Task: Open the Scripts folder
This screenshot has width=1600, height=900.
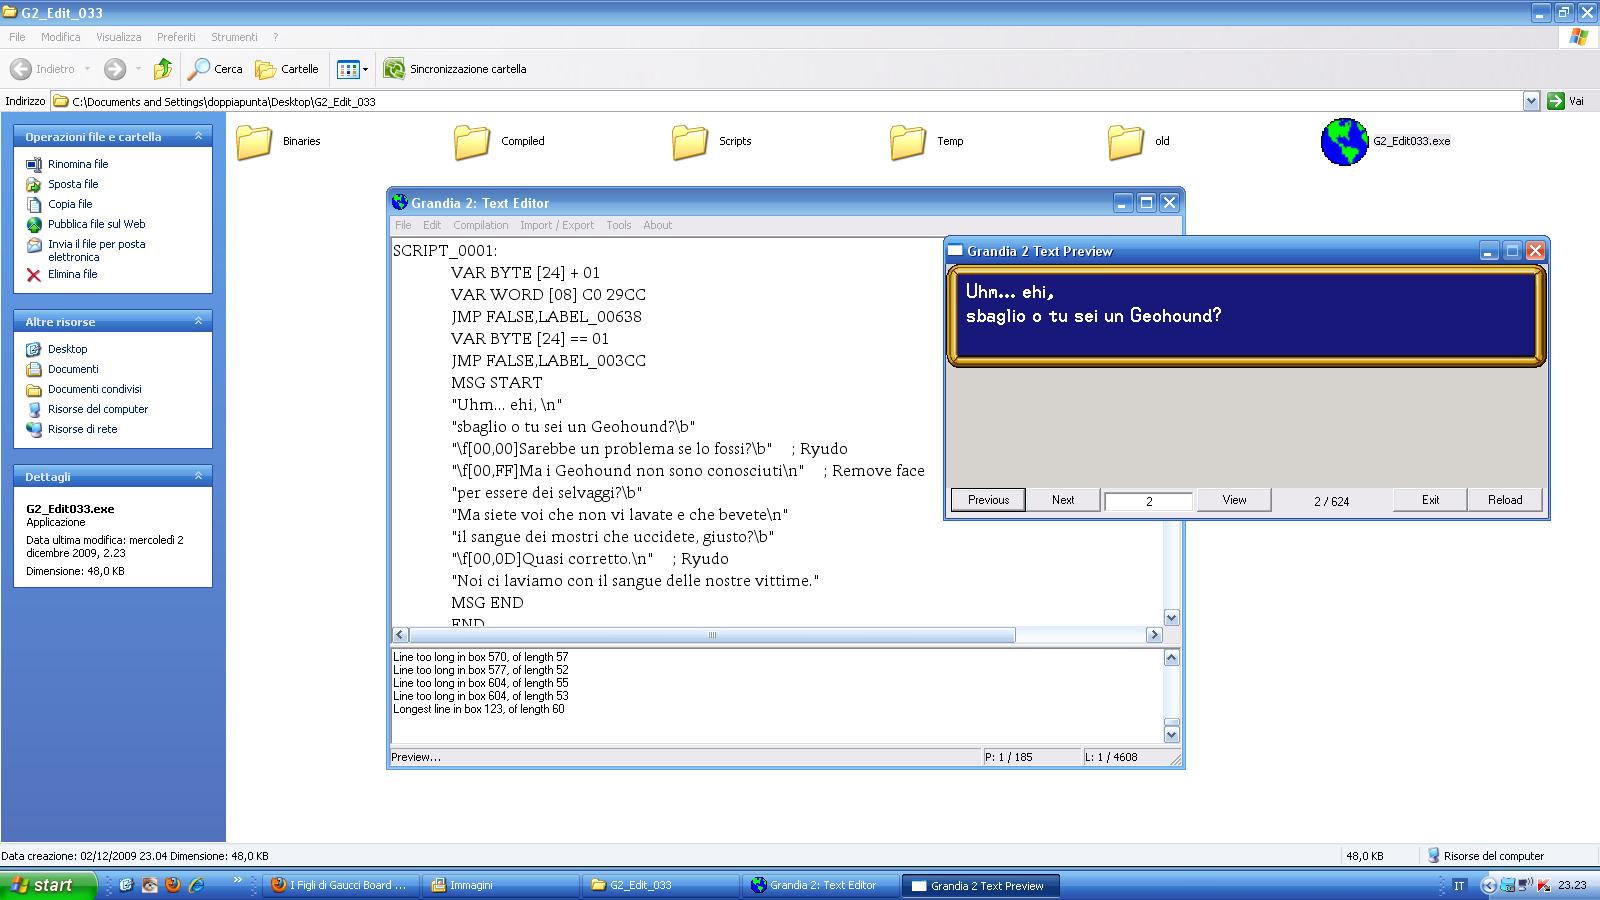Action: point(690,142)
